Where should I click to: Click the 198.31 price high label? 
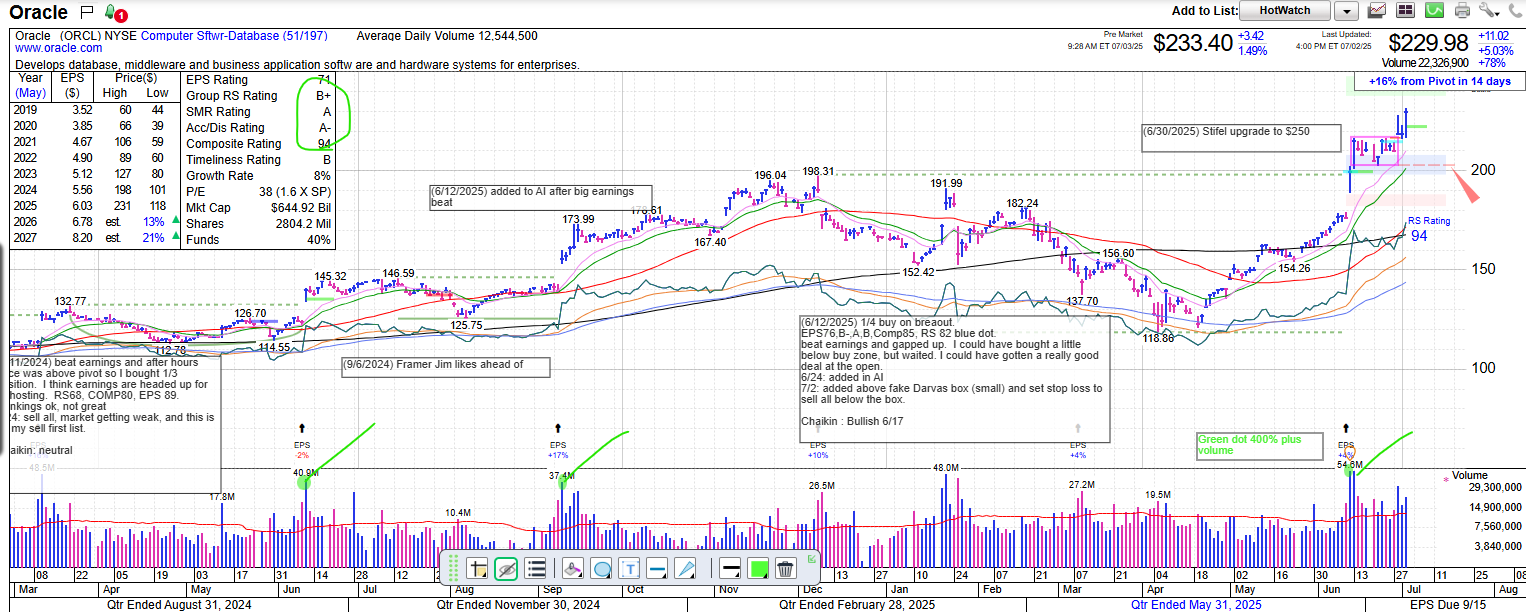click(817, 171)
